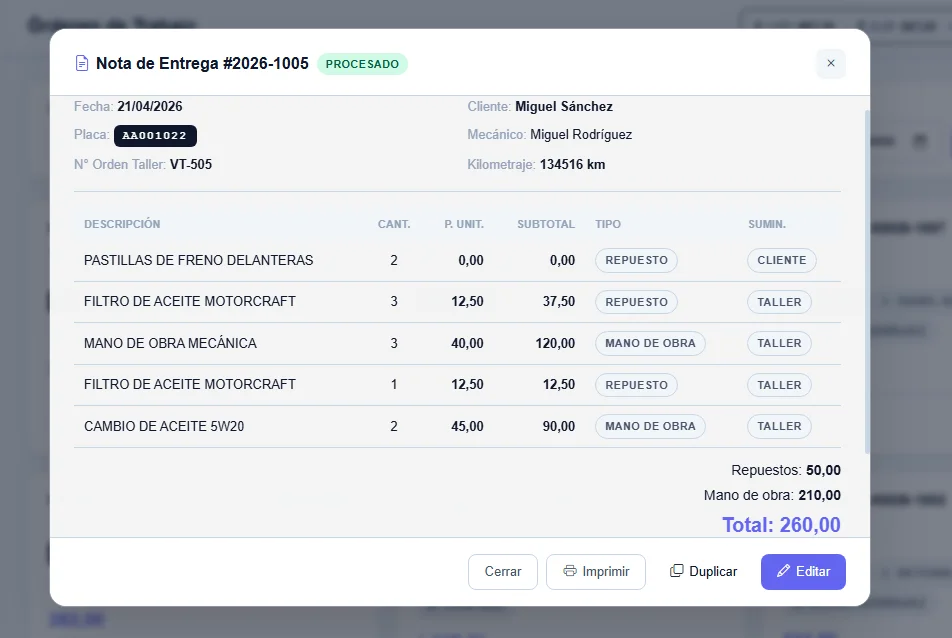Select the license plate badge AA001022
Screen dimensions: 952x638
click(x=155, y=135)
